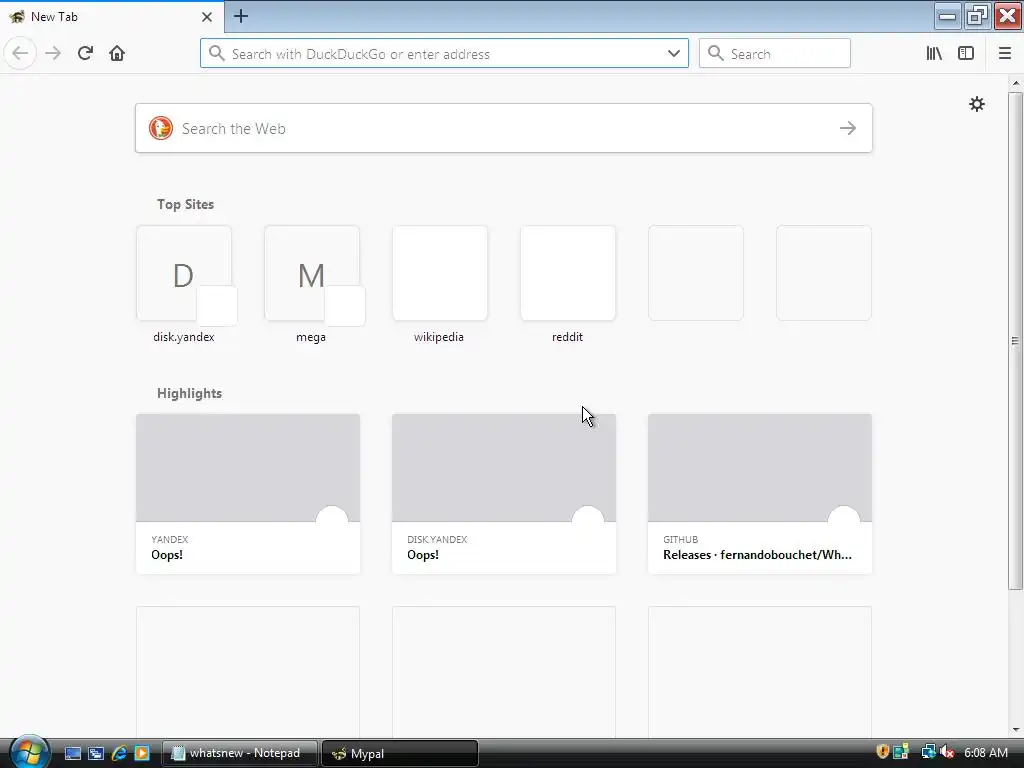The image size is (1024, 768).
Task: Expand the address bar history dropdown
Action: coord(673,54)
